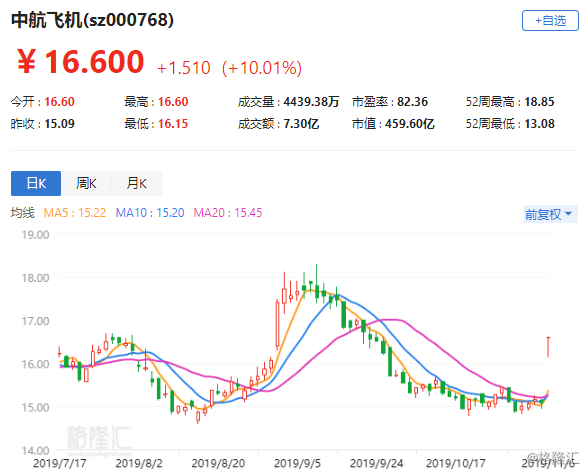Click the 2019/9/24 date axis label
This screenshot has height=472, width=587.
376,463
